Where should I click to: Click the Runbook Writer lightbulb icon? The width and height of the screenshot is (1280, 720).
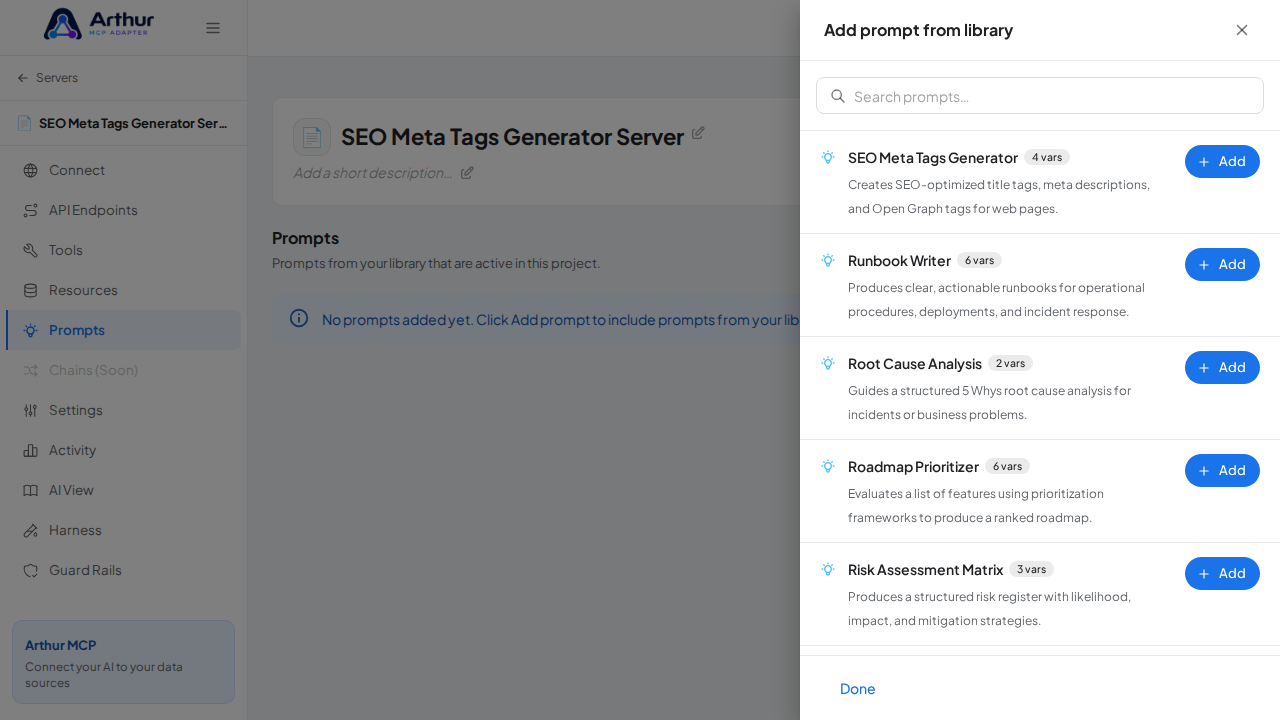828,260
